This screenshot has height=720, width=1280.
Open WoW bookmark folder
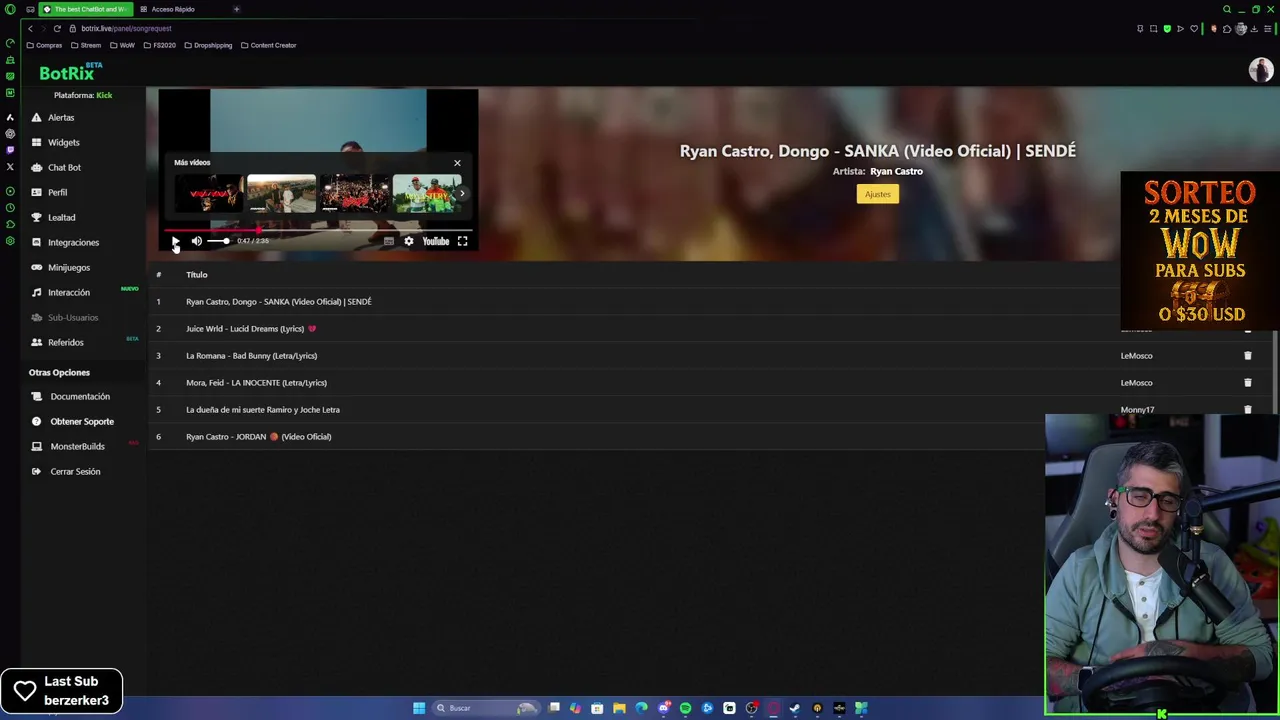tap(122, 45)
